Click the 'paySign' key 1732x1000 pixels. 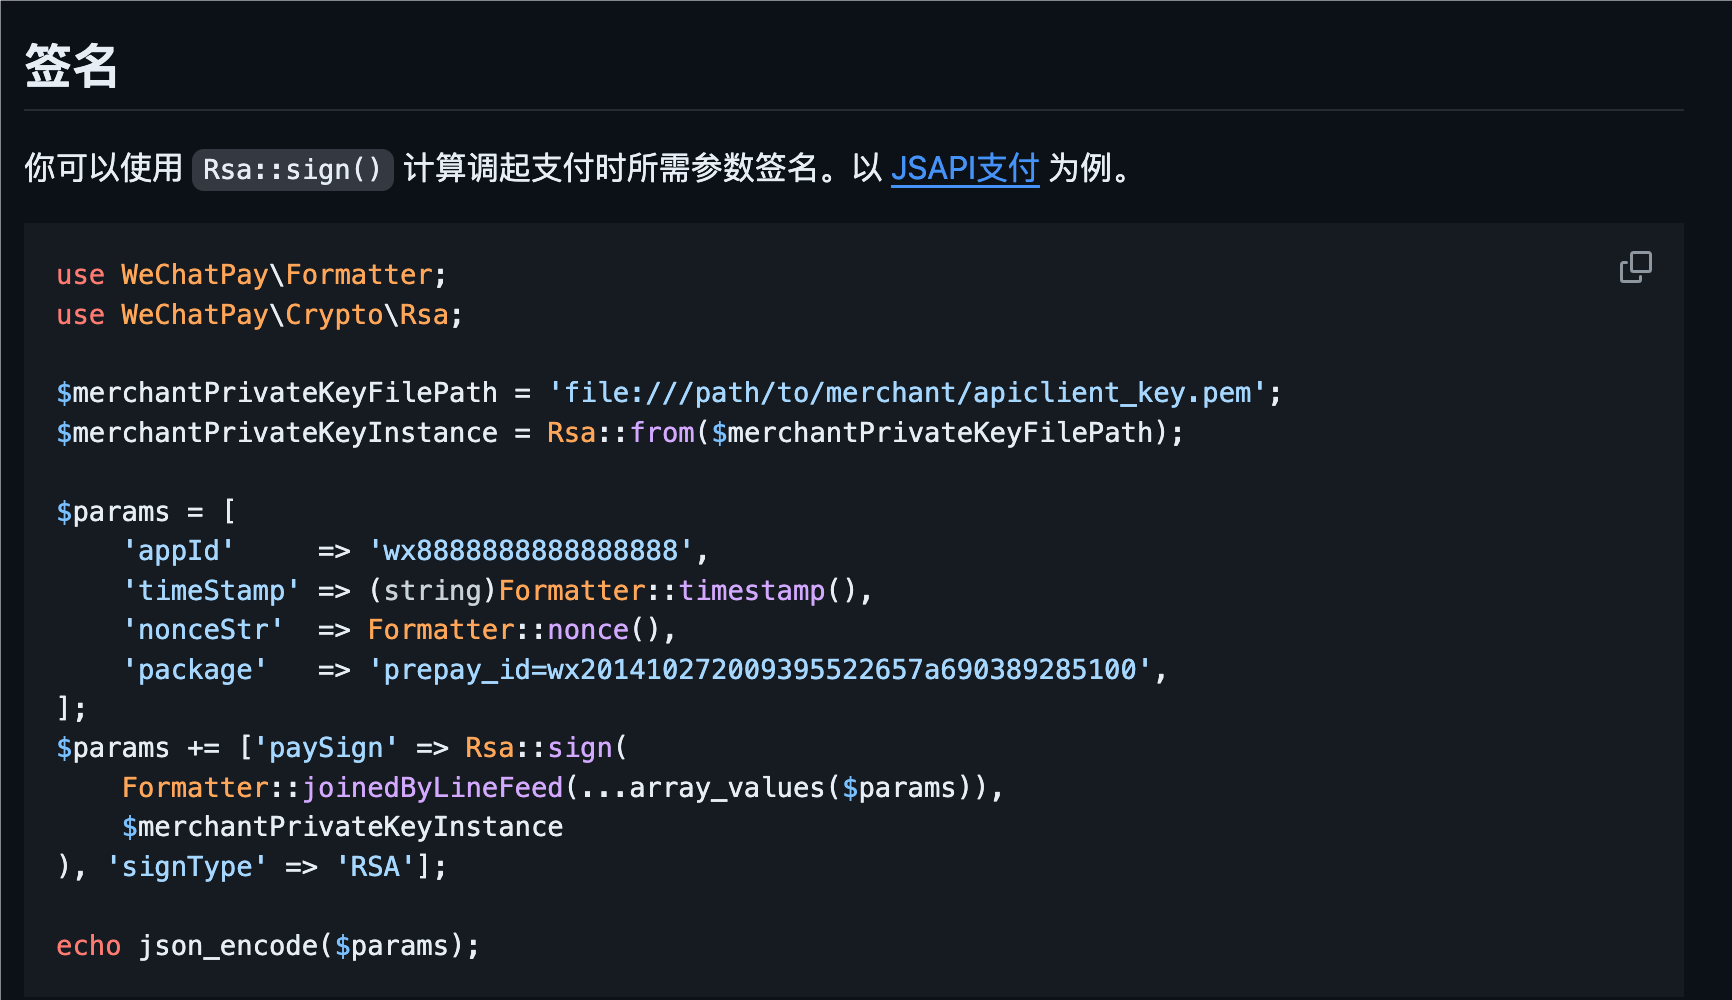click(325, 748)
